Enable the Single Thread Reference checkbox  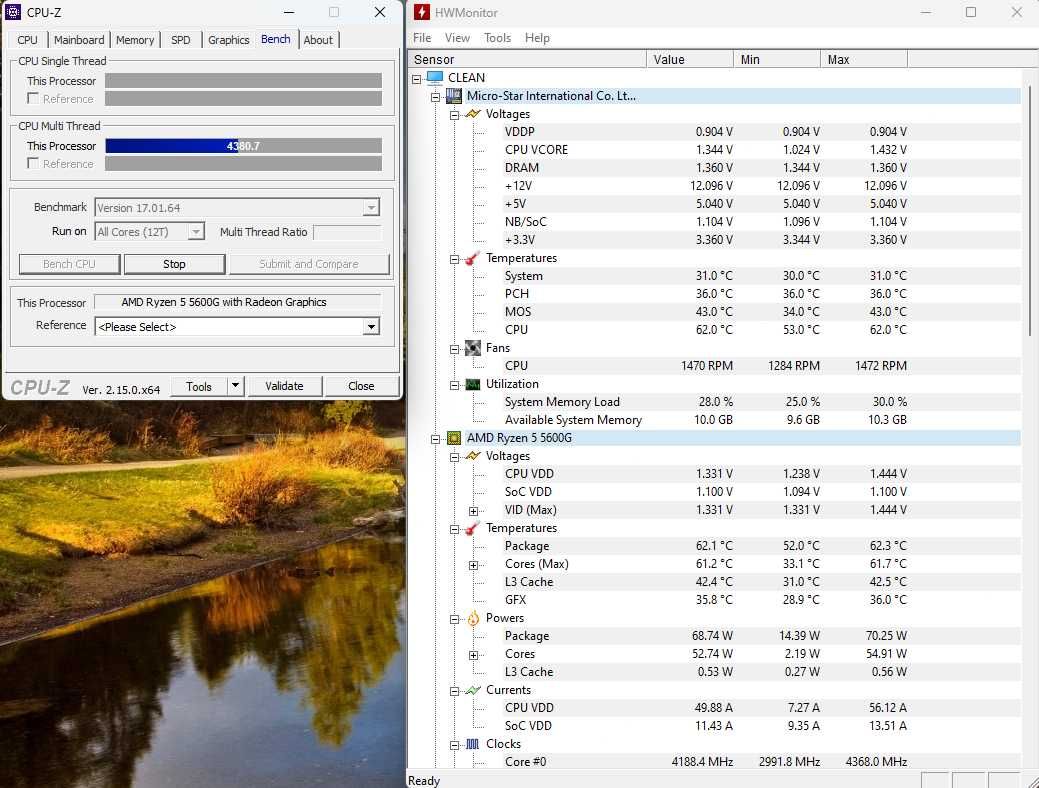coord(32,98)
